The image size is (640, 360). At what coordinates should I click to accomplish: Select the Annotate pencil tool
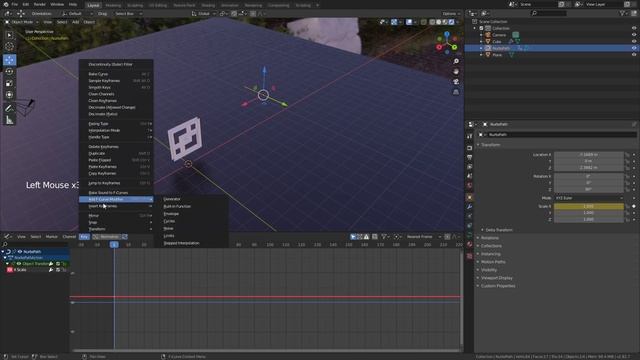(9, 108)
